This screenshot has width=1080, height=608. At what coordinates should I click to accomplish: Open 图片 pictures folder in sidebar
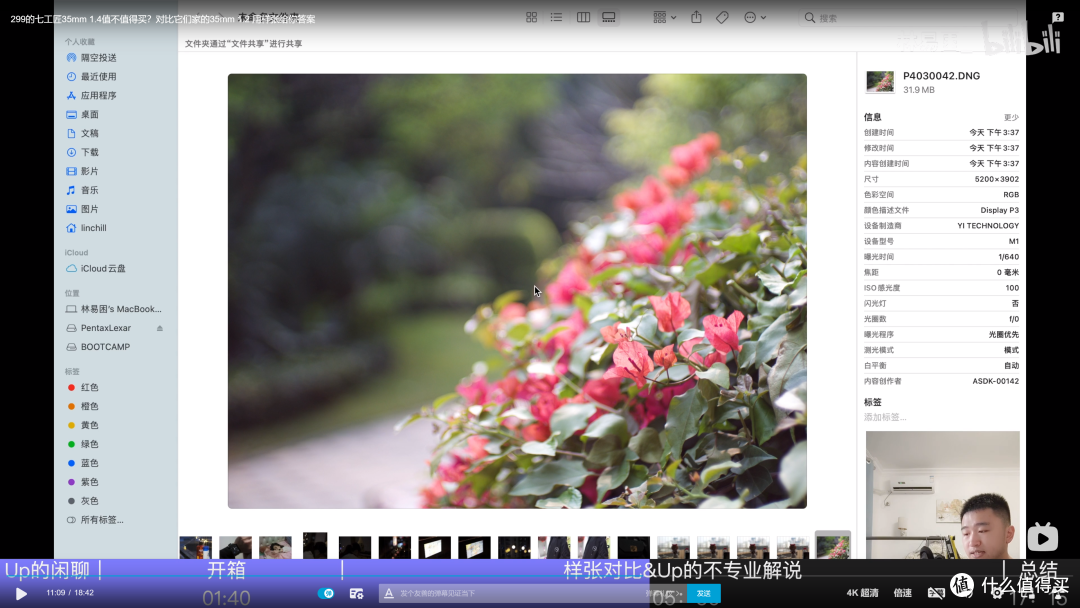83,209
